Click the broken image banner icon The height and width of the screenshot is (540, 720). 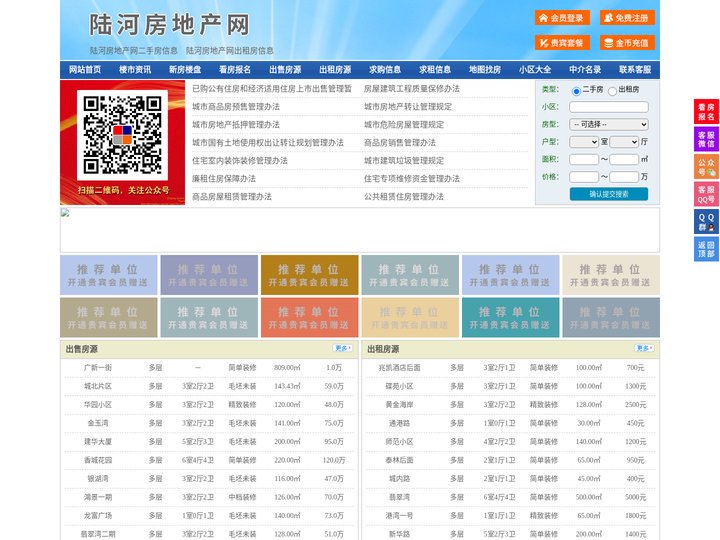(x=65, y=213)
